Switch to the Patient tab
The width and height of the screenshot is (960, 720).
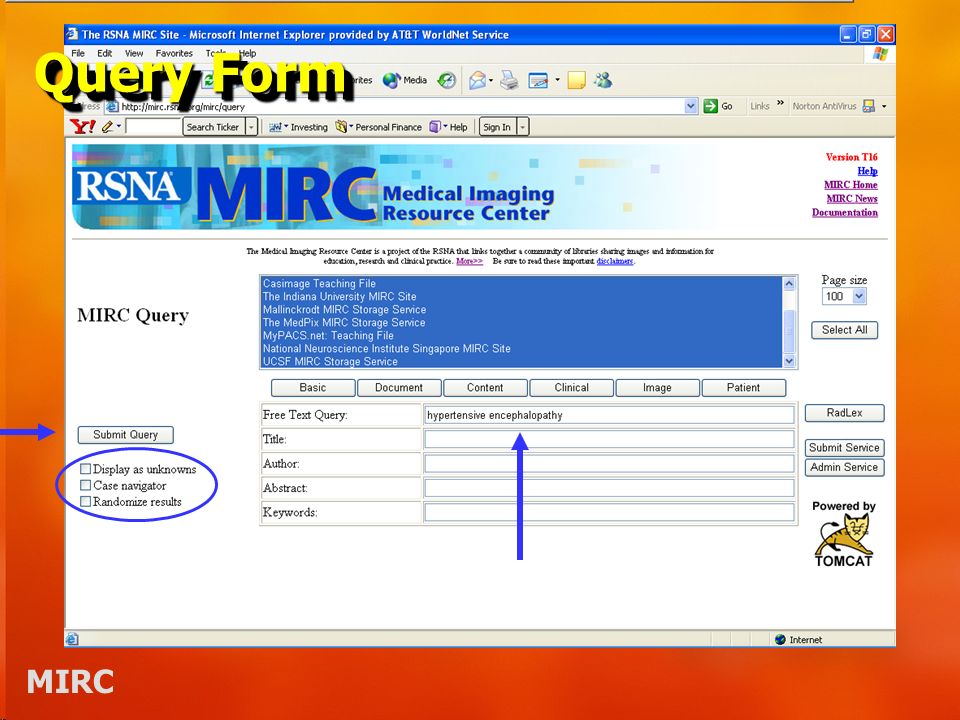743,388
